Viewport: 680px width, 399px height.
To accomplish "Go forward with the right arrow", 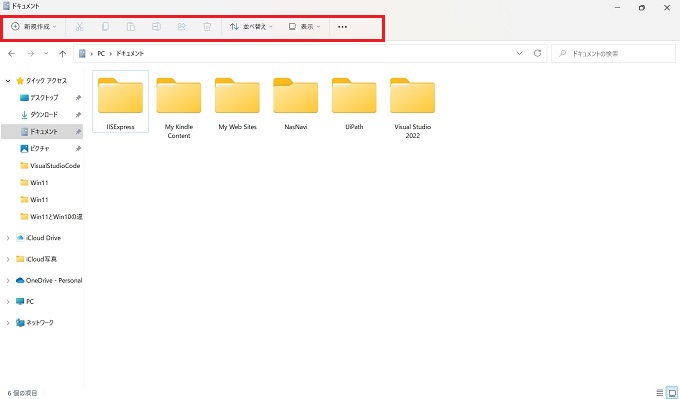I will (30, 54).
